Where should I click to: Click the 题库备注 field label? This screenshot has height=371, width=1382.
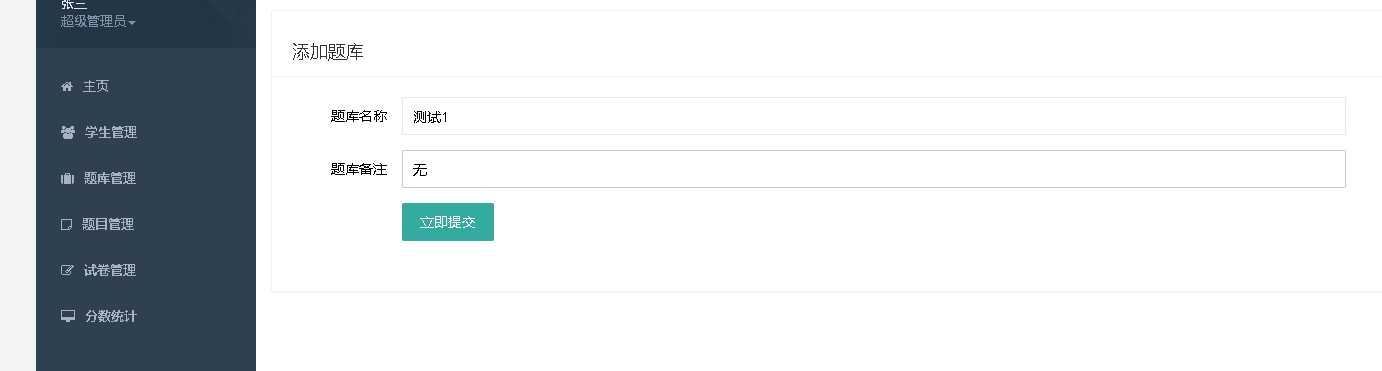tap(359, 169)
